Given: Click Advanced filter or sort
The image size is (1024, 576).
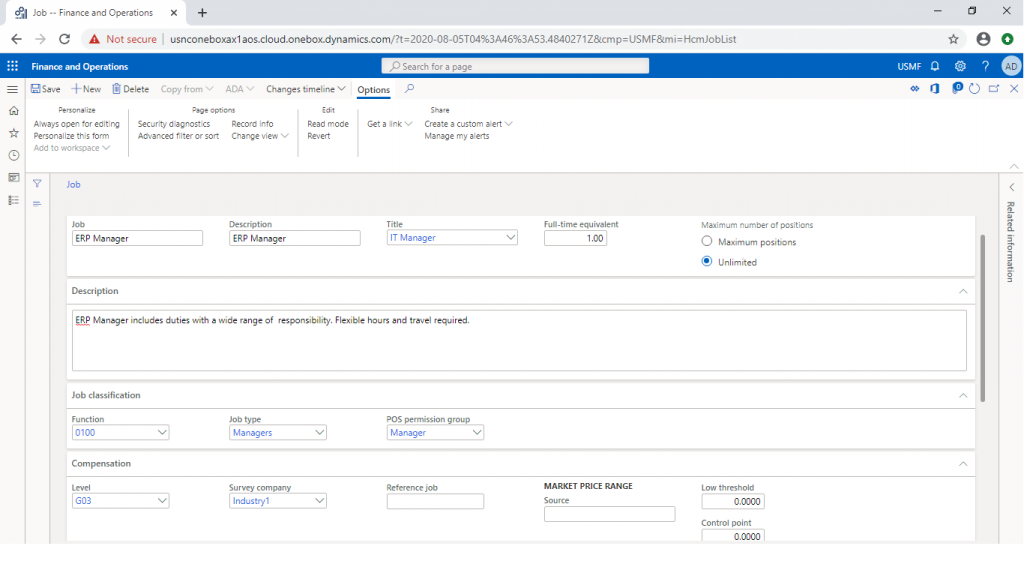Looking at the screenshot, I should click(178, 136).
